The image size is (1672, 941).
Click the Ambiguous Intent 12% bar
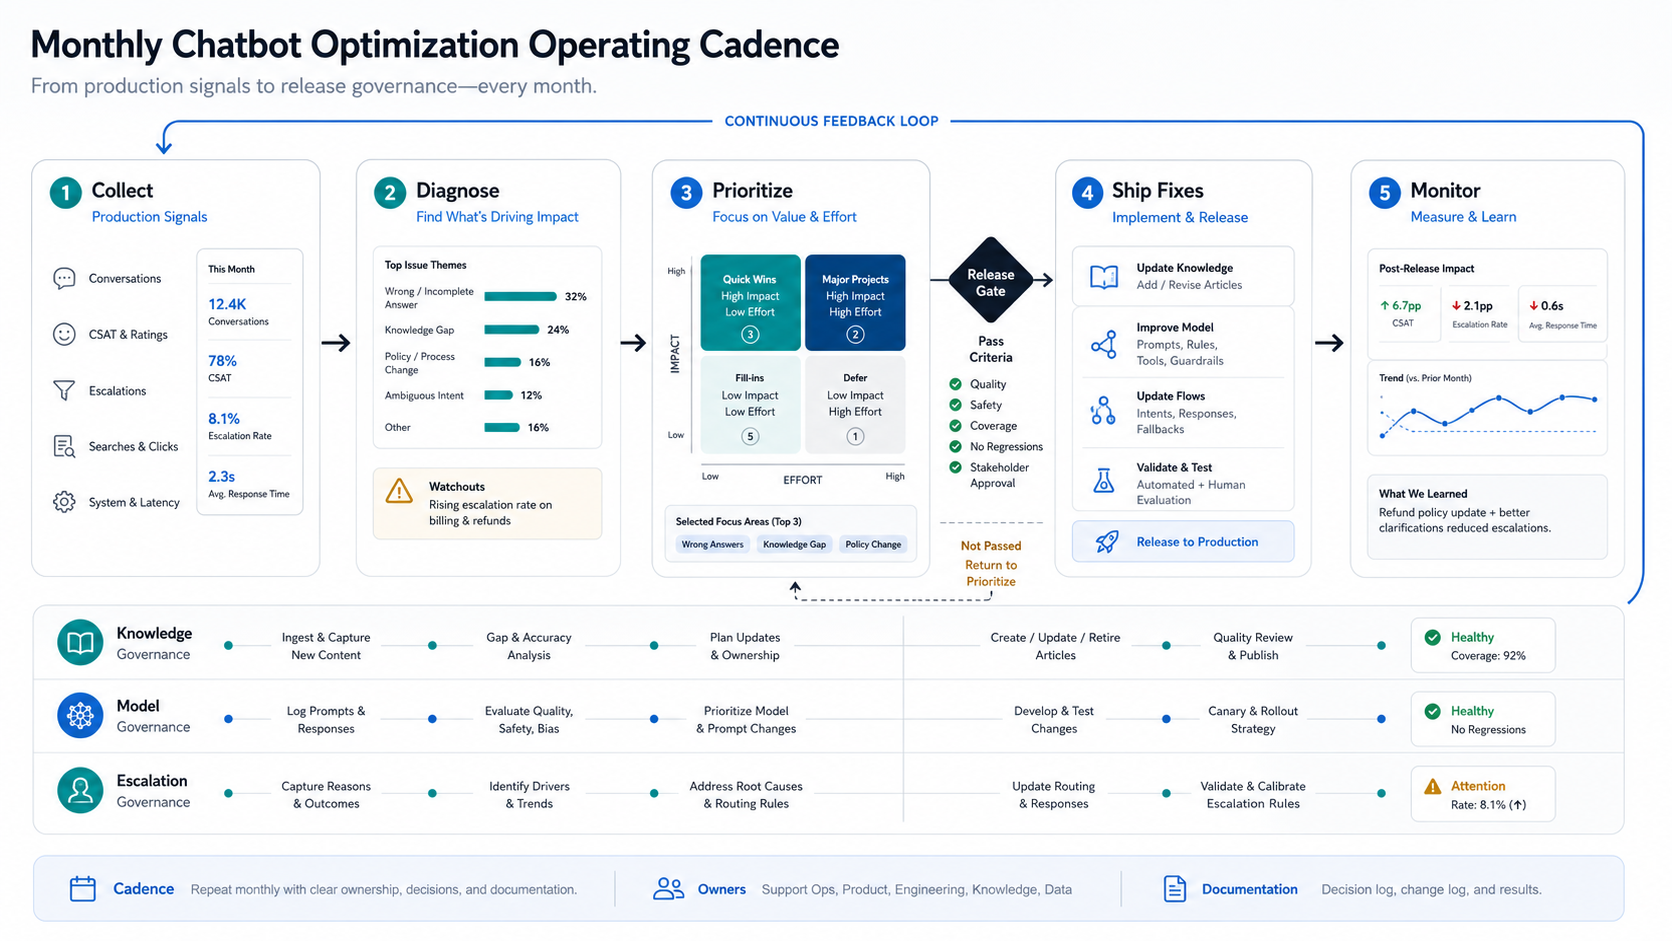498,395
